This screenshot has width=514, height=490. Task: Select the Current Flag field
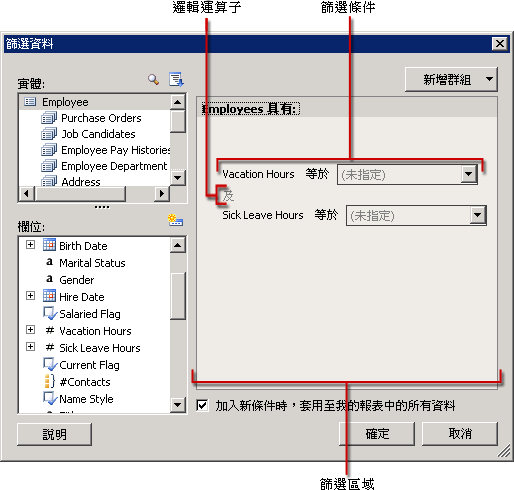(x=89, y=365)
